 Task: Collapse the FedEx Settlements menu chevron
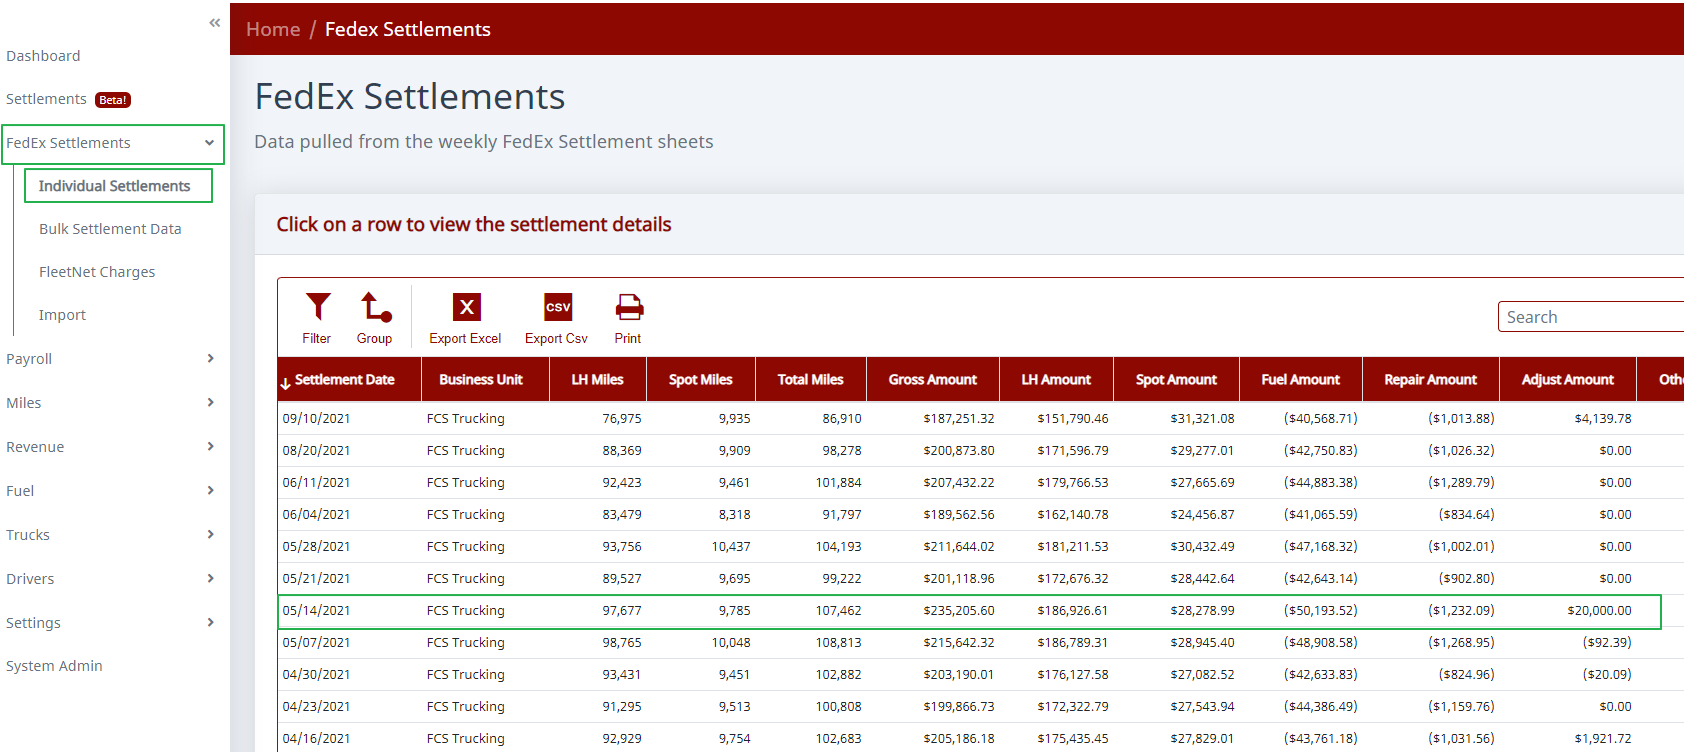209,143
